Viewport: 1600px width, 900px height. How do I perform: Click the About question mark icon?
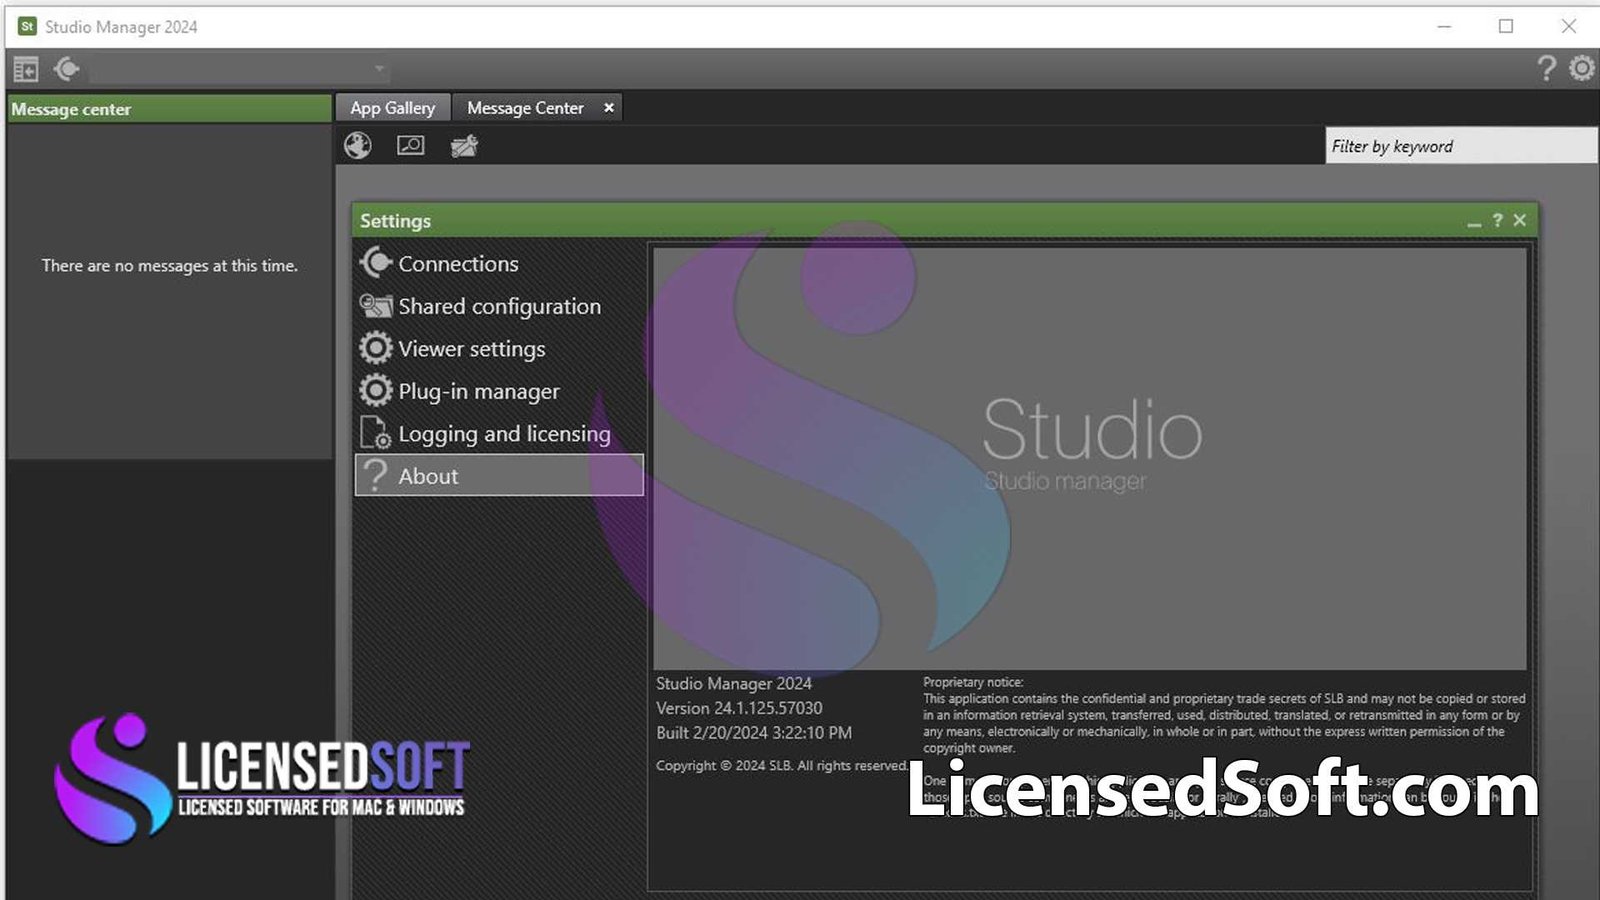click(376, 475)
